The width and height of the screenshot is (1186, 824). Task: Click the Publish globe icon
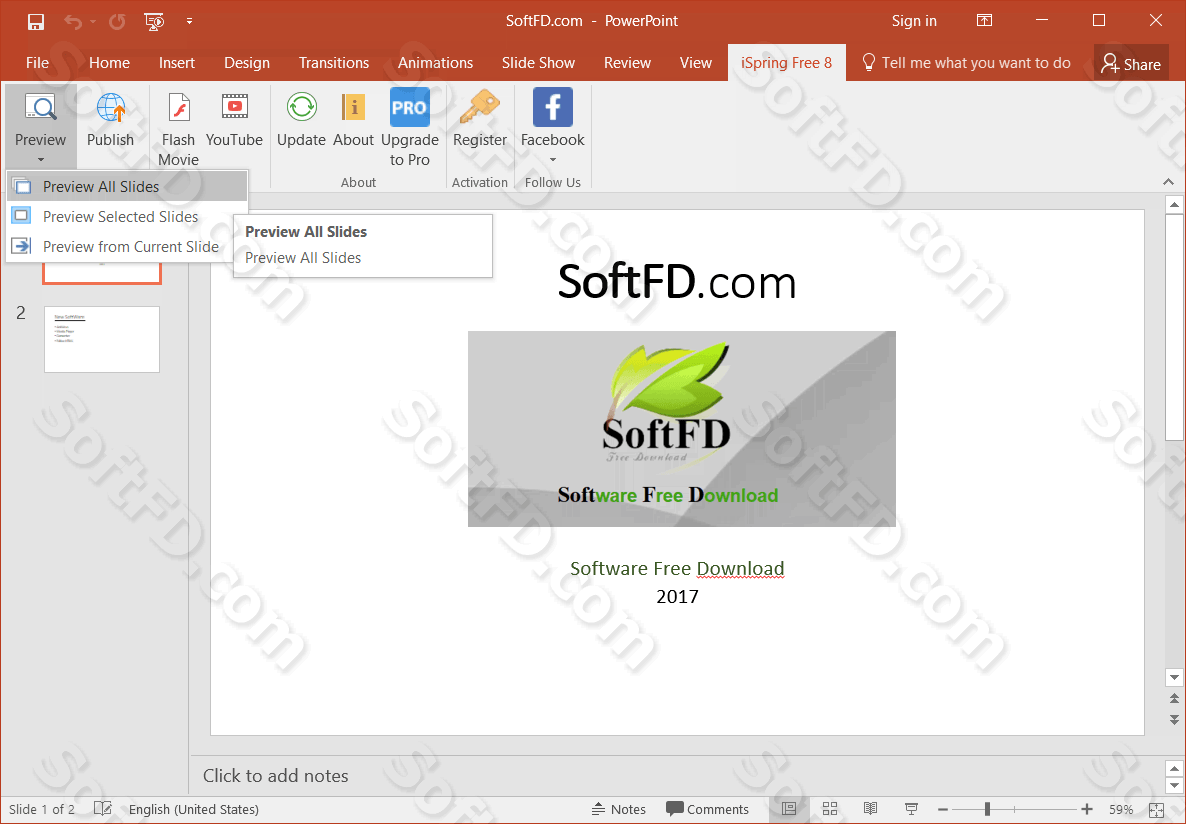110,107
